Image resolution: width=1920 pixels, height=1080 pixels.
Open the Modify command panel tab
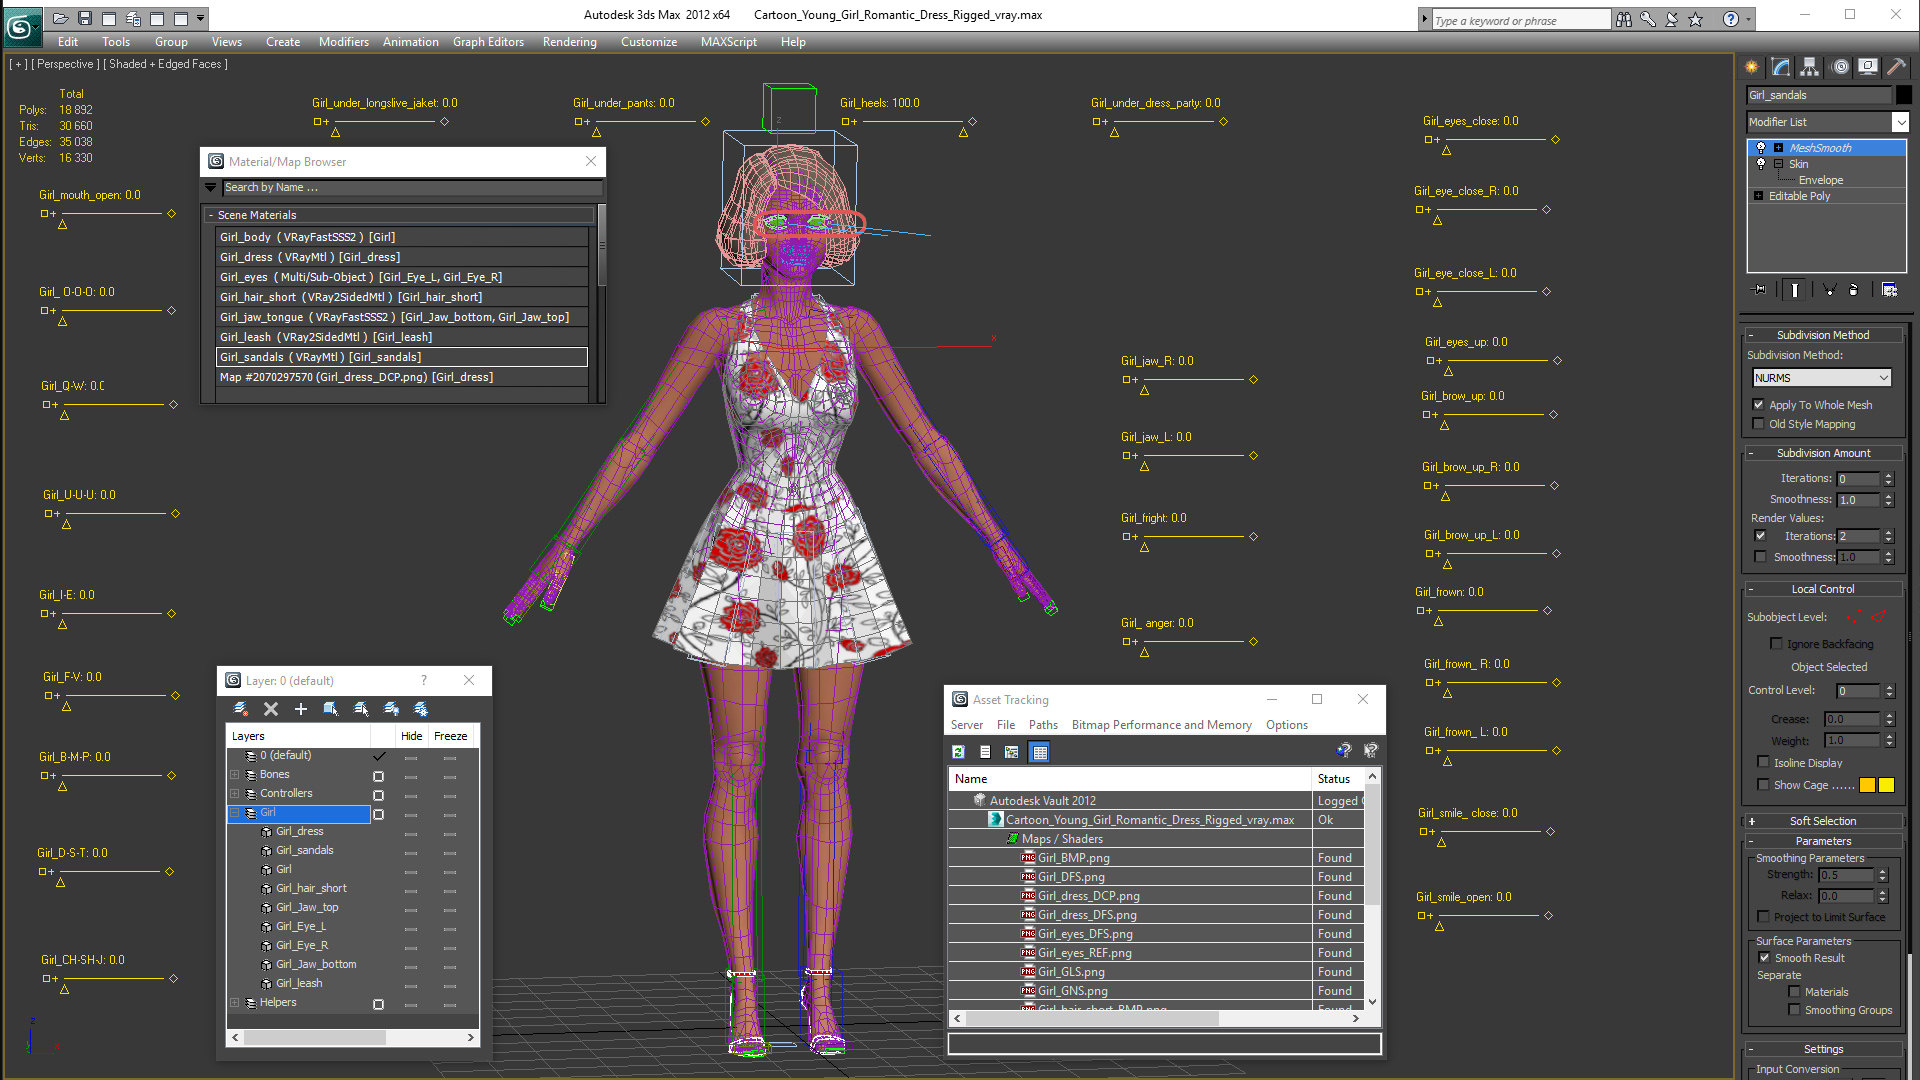1781,67
